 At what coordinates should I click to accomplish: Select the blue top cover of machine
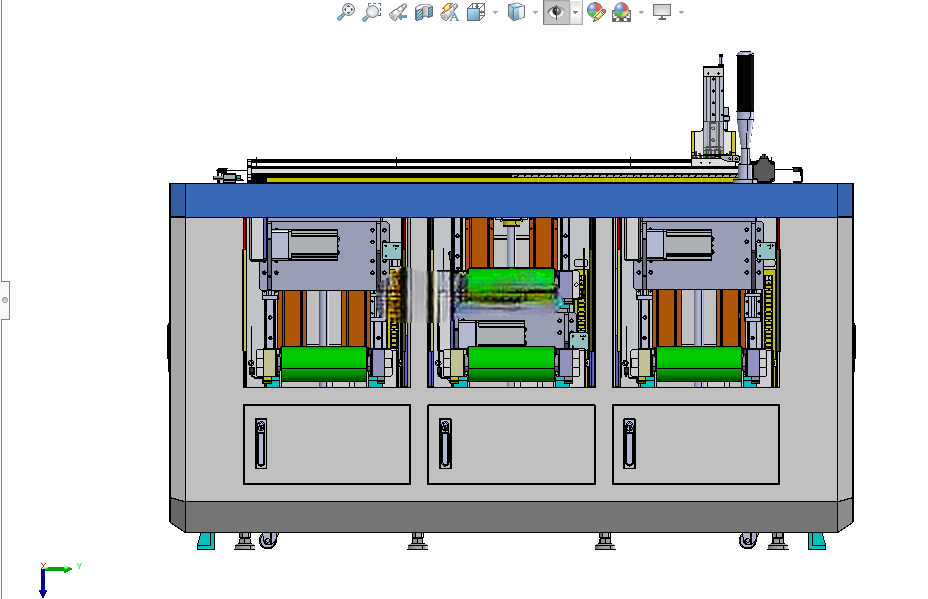511,200
